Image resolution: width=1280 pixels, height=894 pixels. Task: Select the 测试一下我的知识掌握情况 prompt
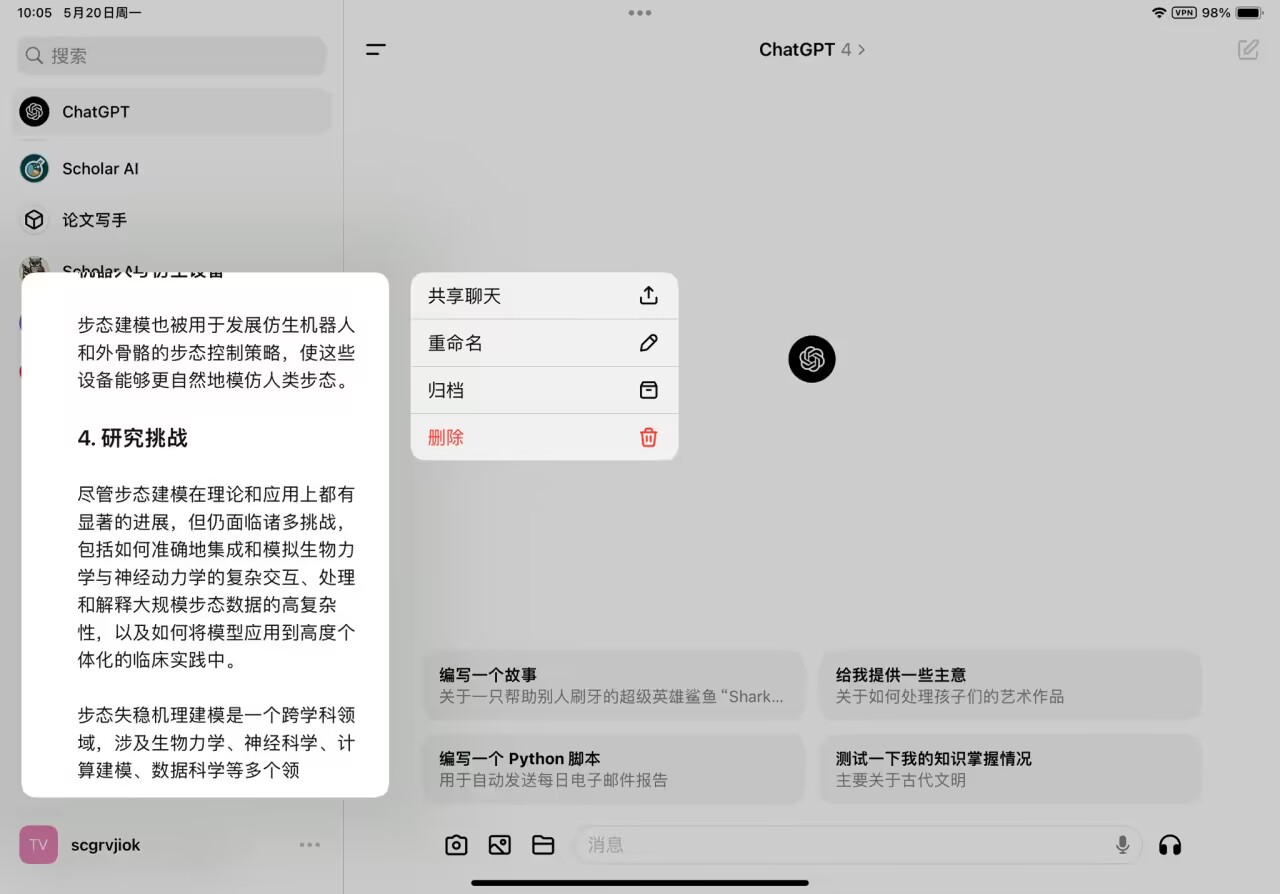pos(1010,768)
